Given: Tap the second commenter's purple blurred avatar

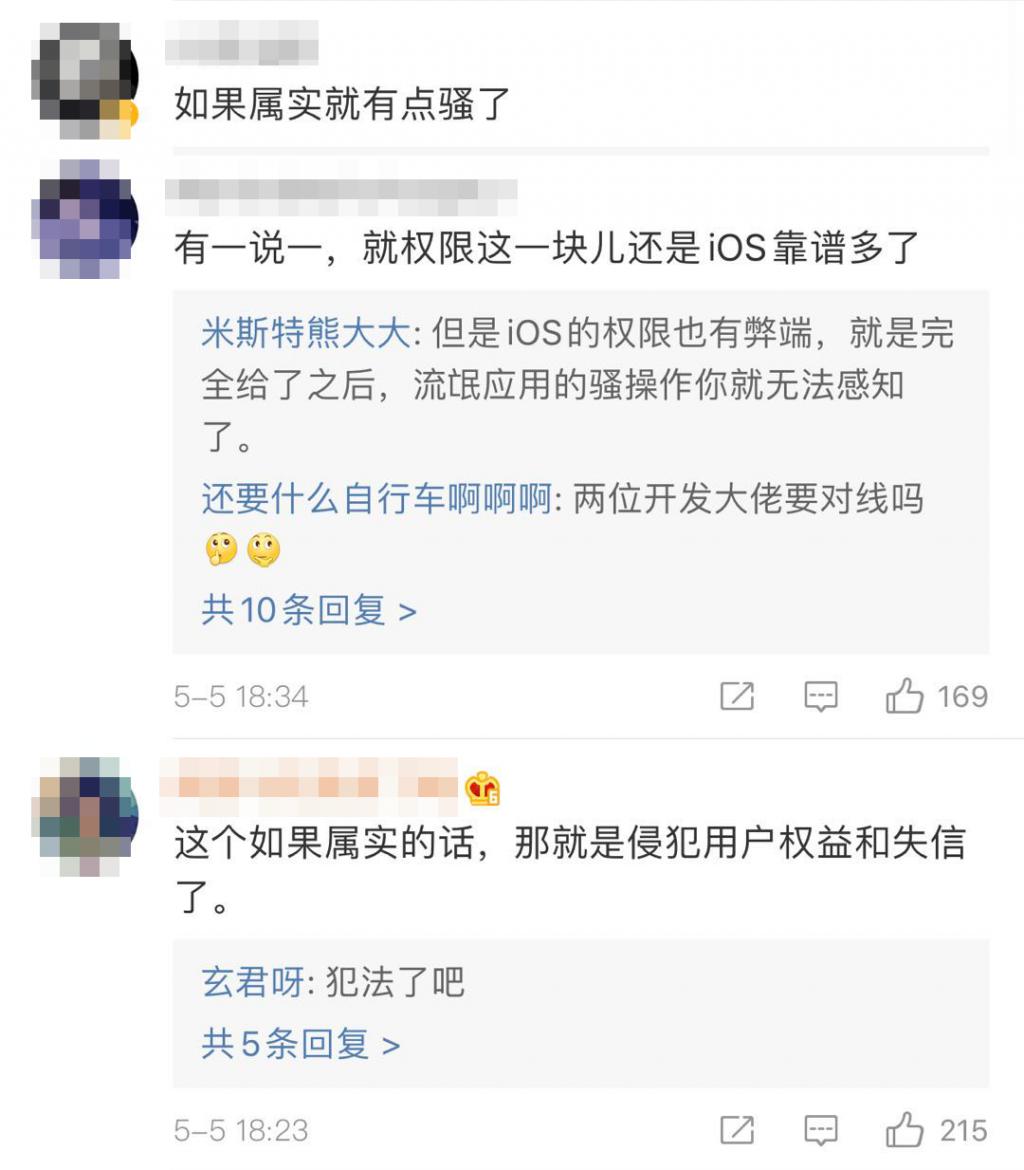Looking at the screenshot, I should (85, 219).
